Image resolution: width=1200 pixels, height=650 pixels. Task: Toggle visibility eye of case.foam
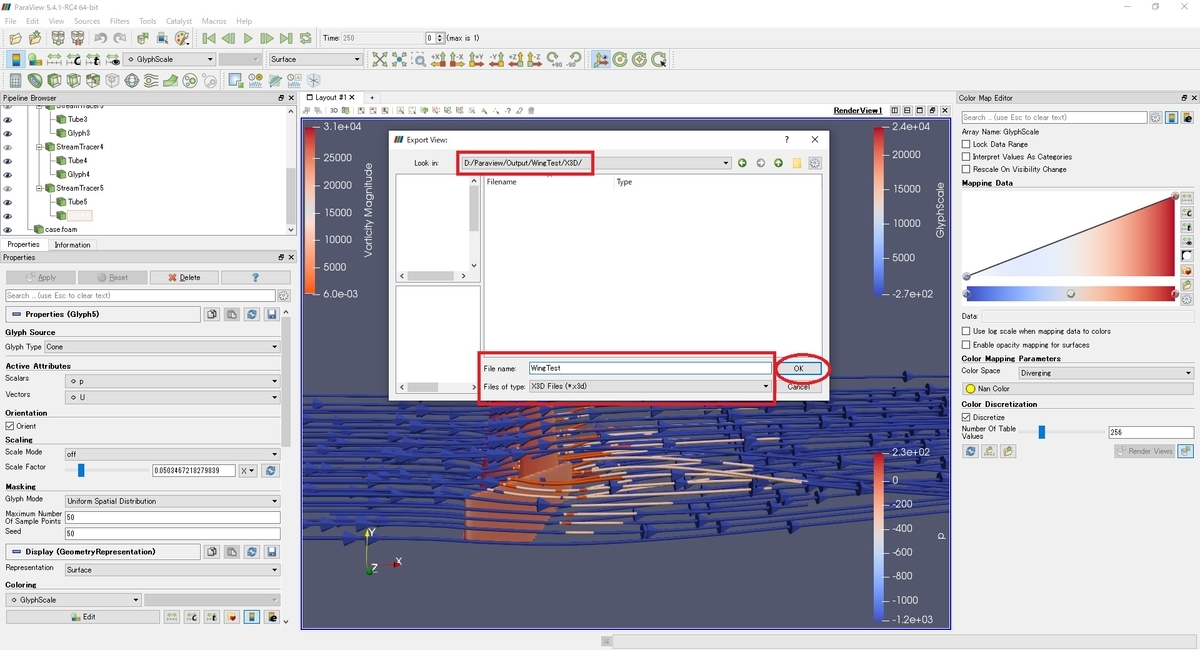tap(8, 229)
